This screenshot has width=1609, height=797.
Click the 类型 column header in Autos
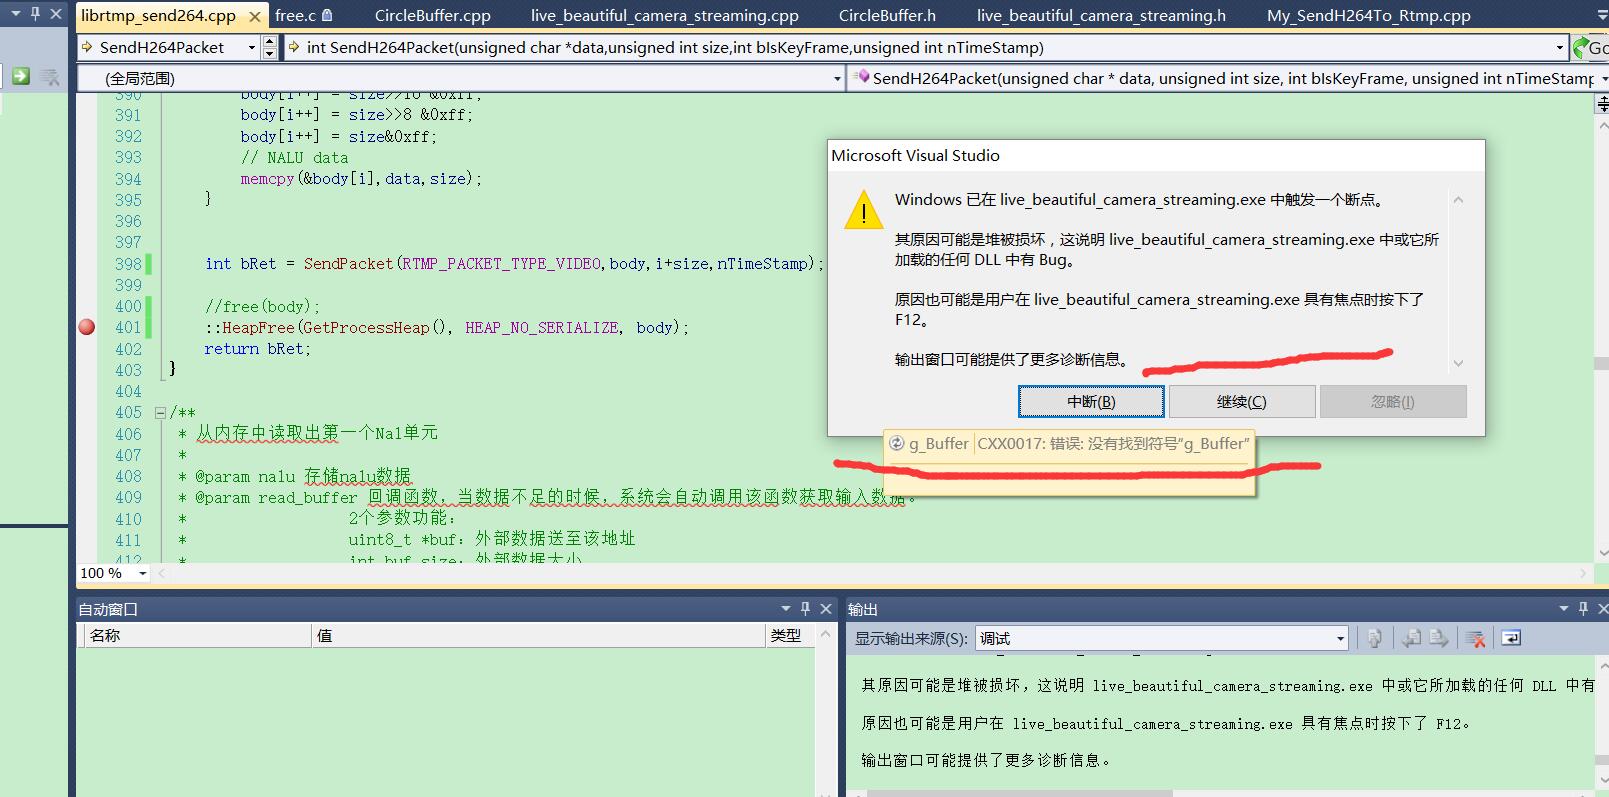(x=790, y=635)
